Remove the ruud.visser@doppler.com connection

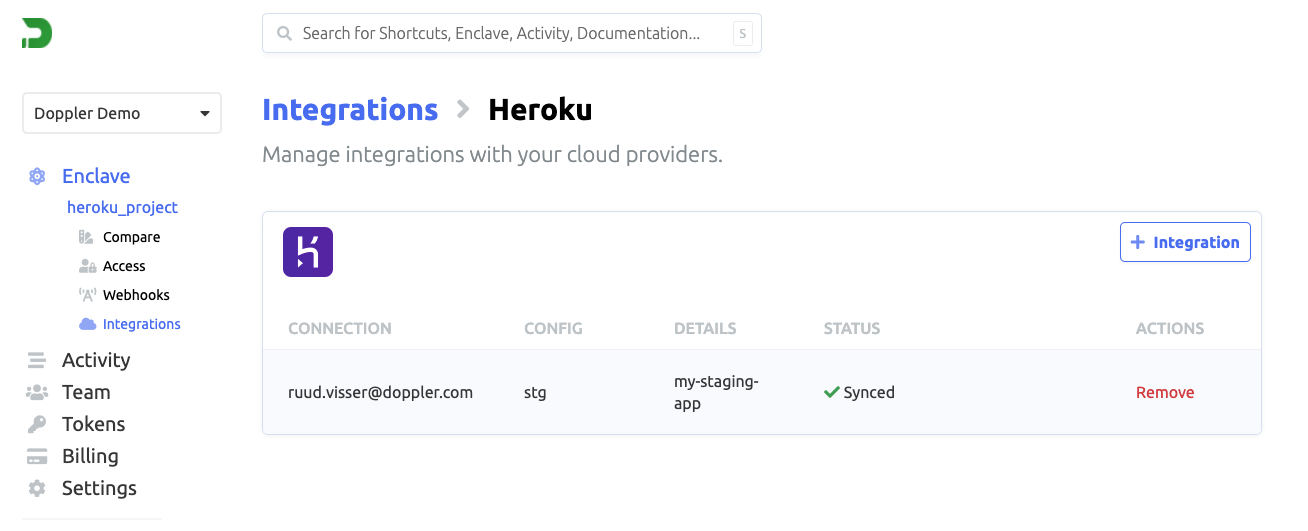click(1165, 392)
